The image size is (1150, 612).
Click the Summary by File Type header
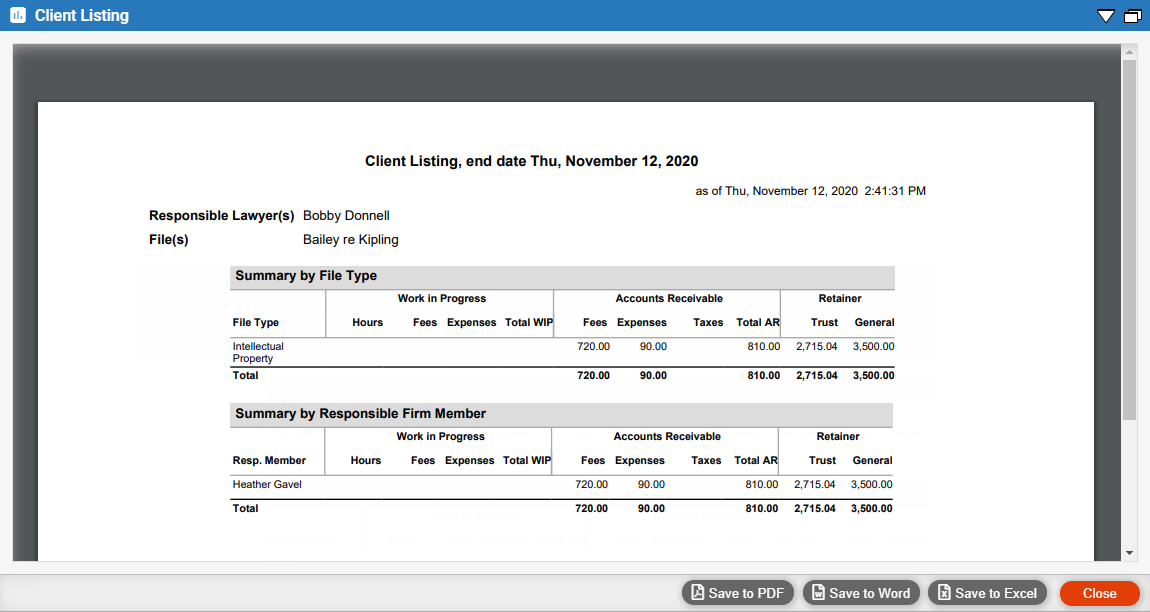(306, 276)
